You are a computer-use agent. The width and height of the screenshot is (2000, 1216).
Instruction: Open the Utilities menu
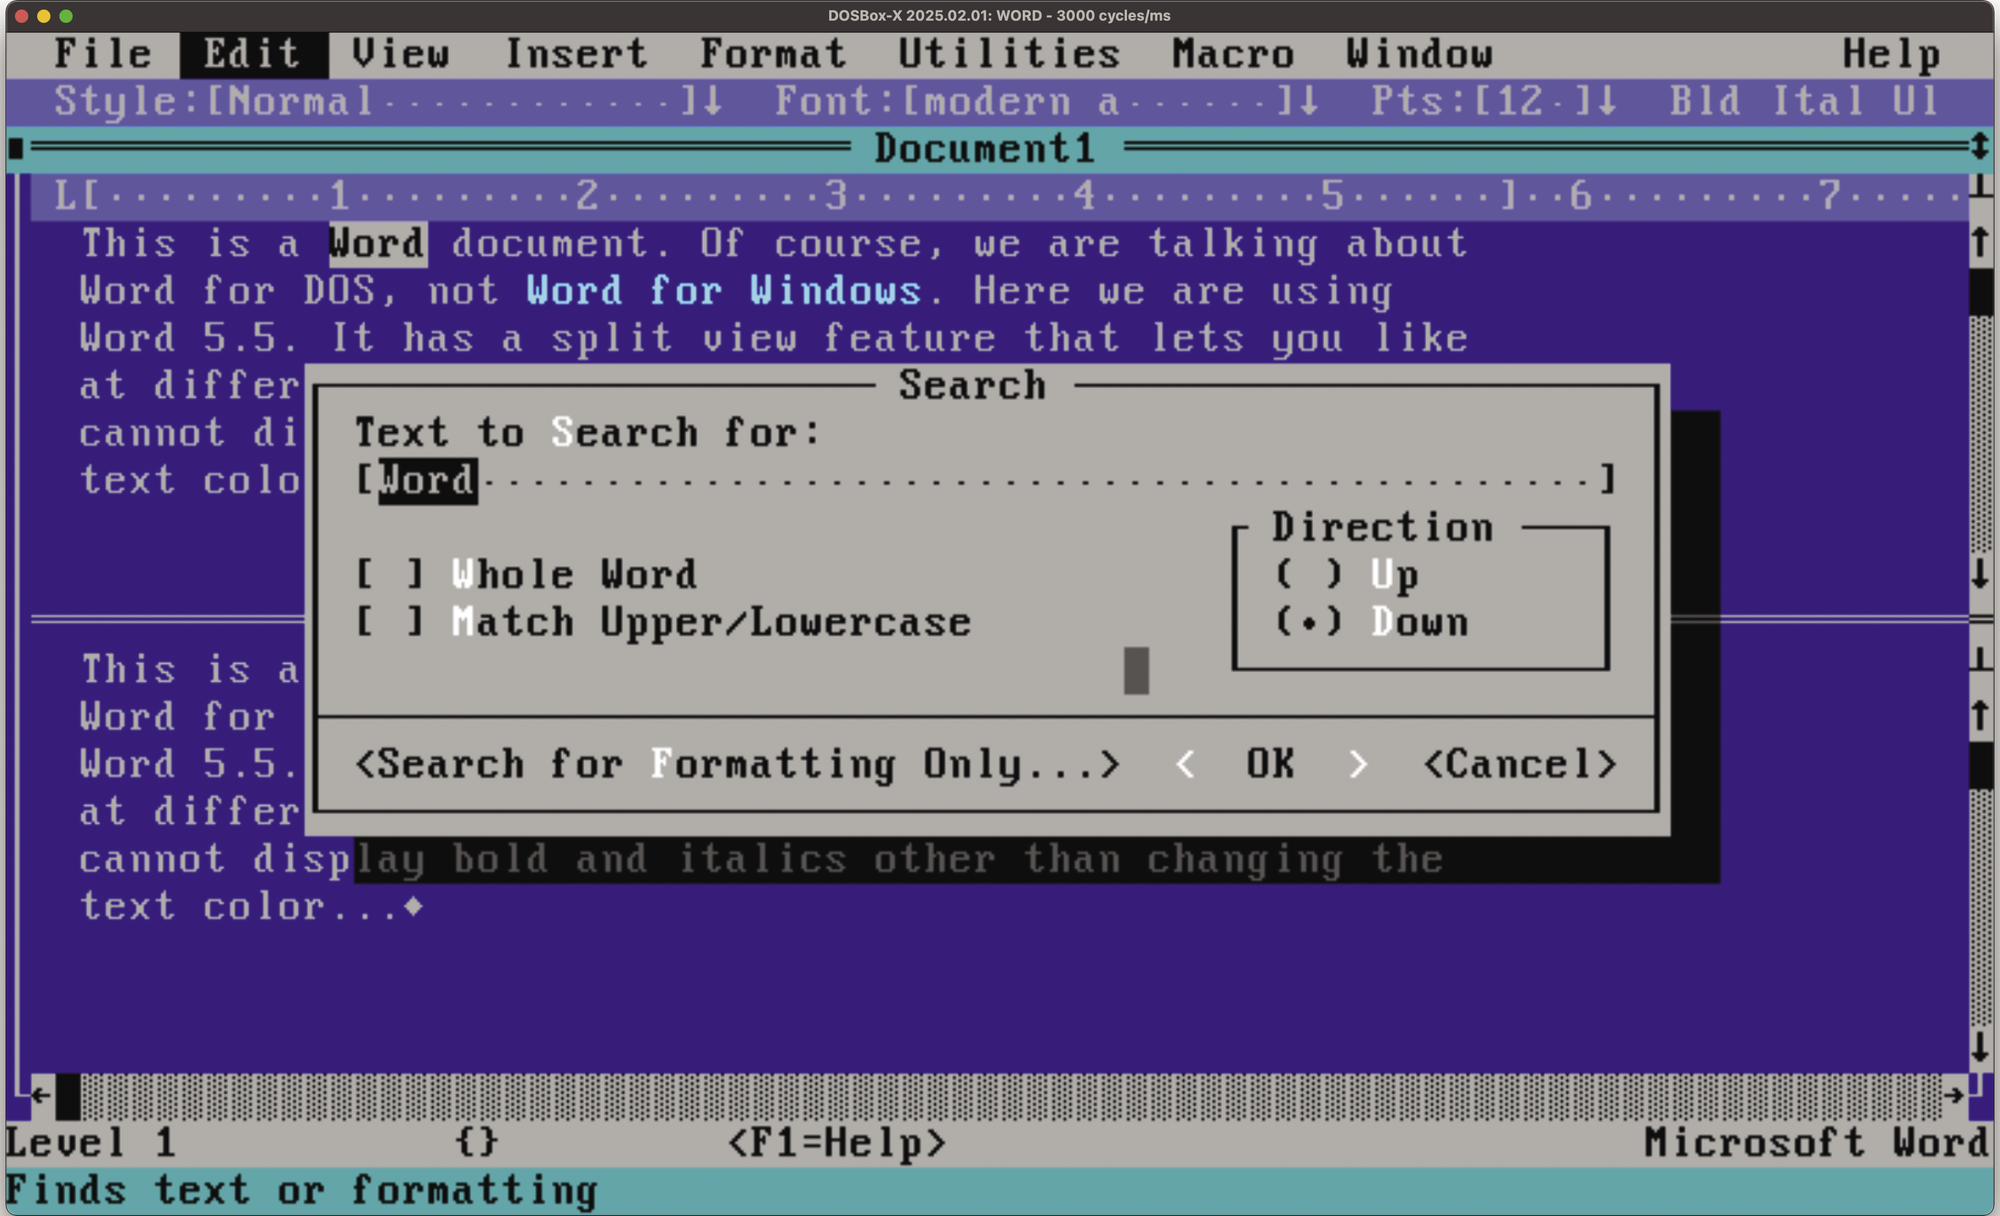[1008, 54]
